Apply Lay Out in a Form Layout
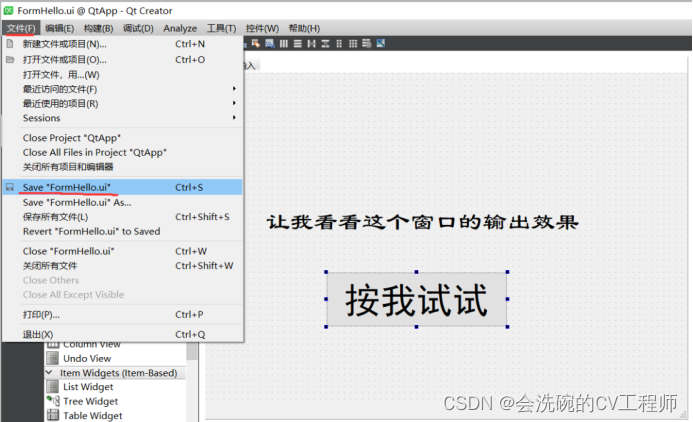Image resolution: width=693 pixels, height=422 pixels. tap(339, 43)
